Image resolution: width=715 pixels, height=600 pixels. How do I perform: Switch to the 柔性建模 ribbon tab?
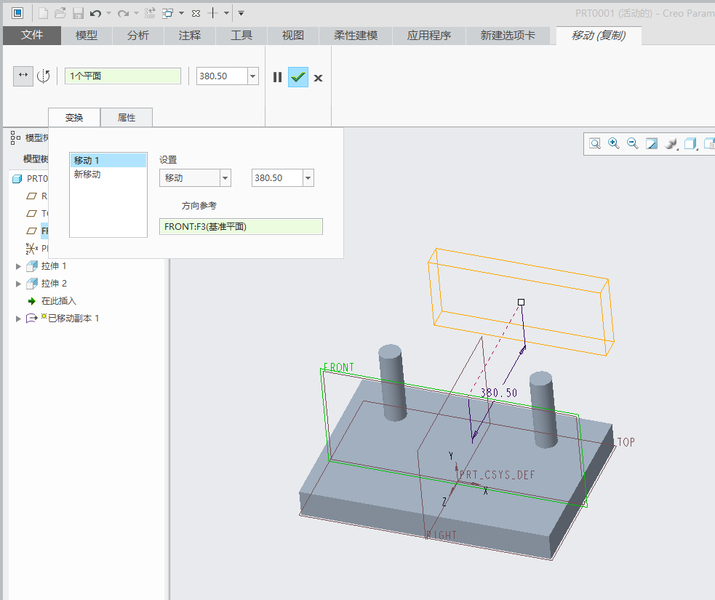pyautogui.click(x=356, y=35)
